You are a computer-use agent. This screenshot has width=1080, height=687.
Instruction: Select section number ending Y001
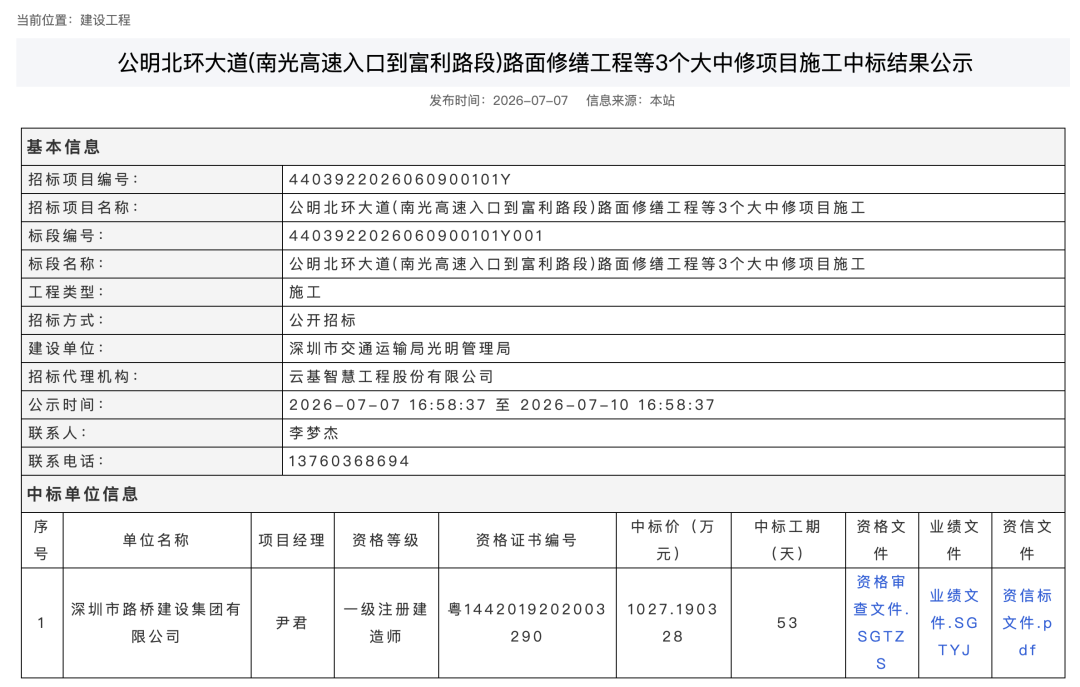tap(416, 236)
